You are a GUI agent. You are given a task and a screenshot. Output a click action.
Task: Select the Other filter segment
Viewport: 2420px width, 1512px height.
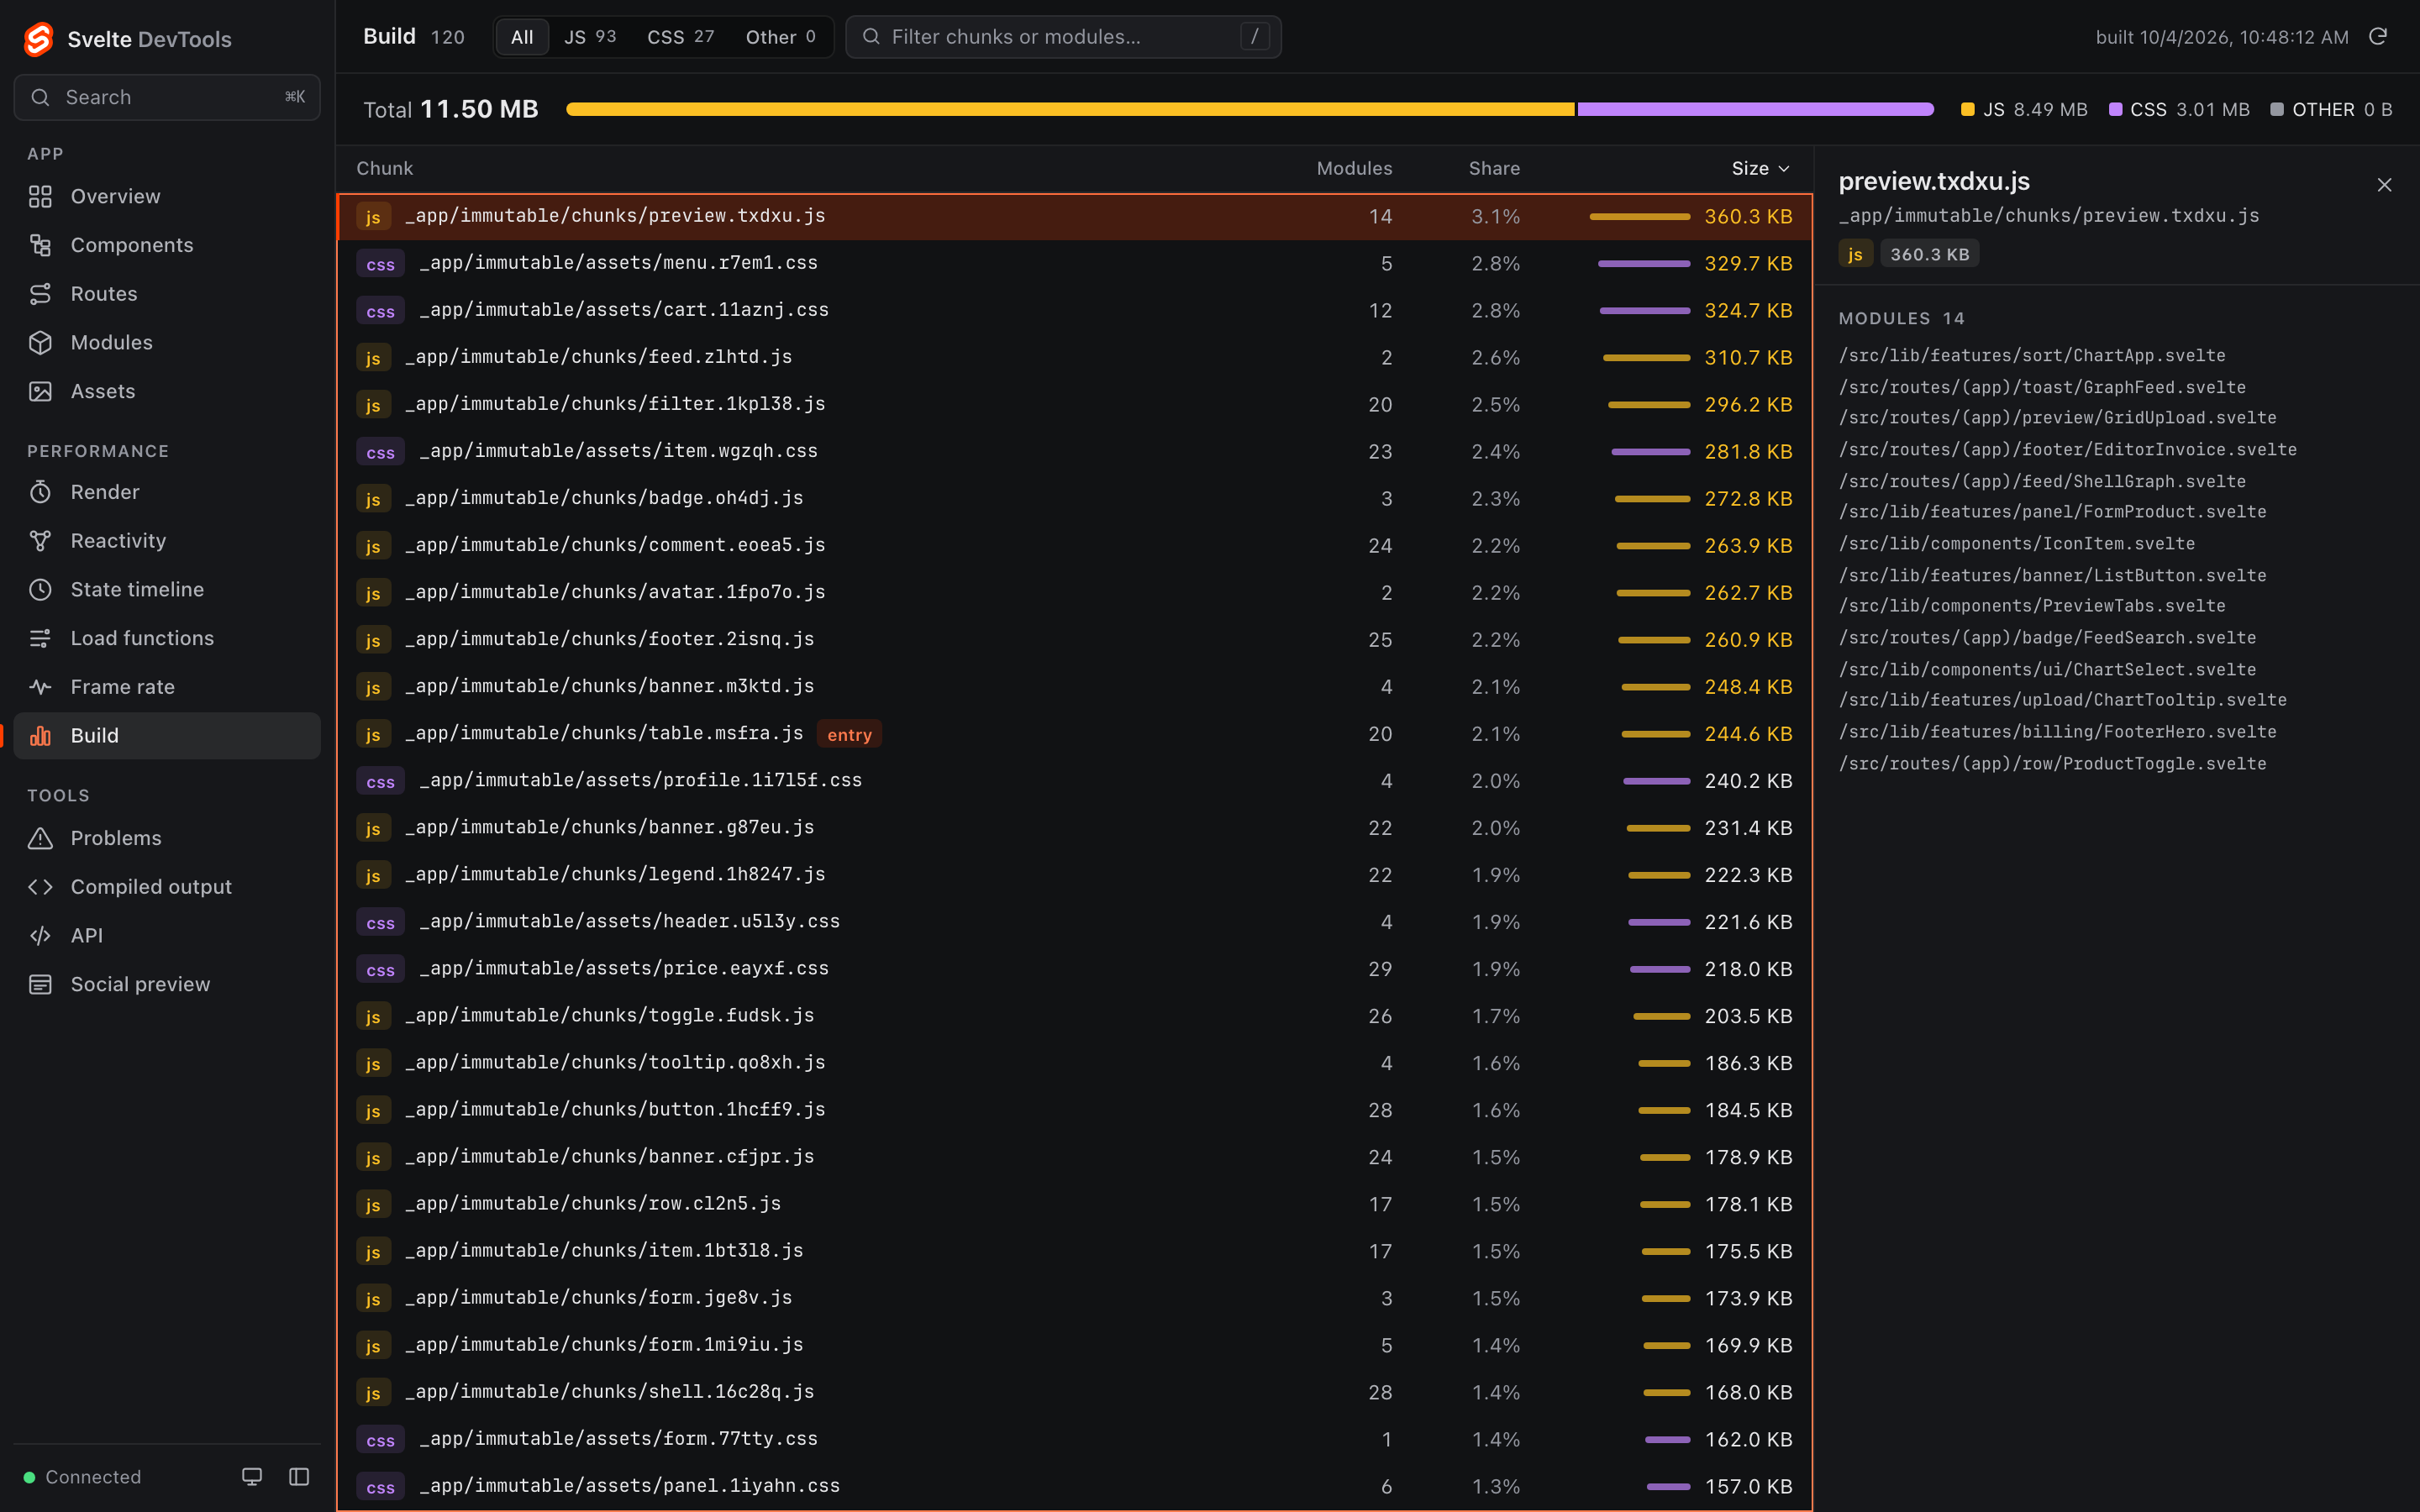coord(780,37)
